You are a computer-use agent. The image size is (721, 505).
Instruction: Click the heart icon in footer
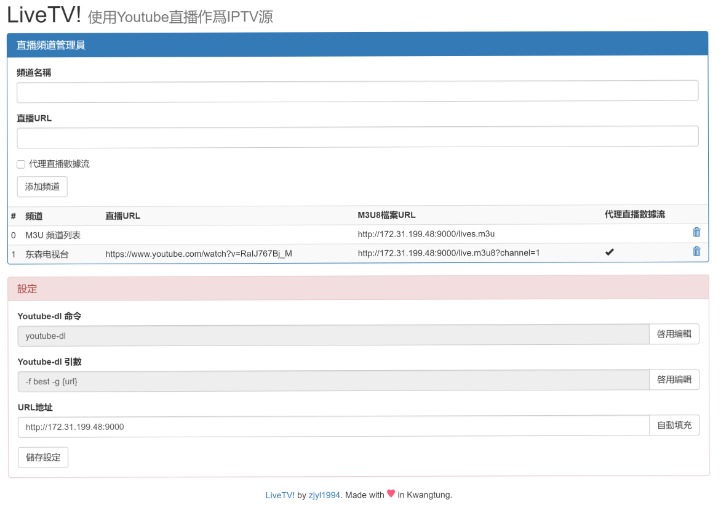point(391,494)
